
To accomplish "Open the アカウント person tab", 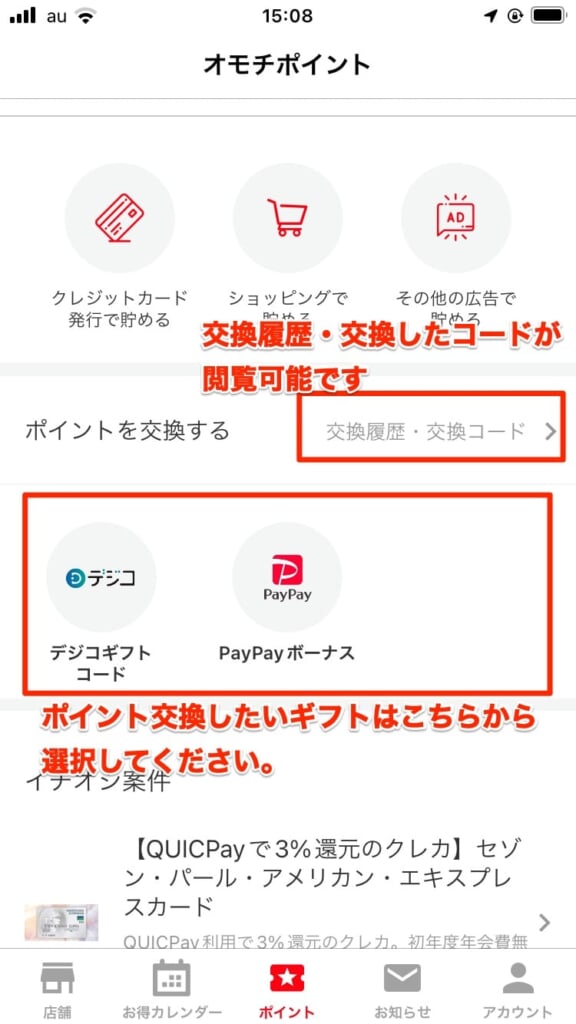I will pyautogui.click(x=517, y=988).
